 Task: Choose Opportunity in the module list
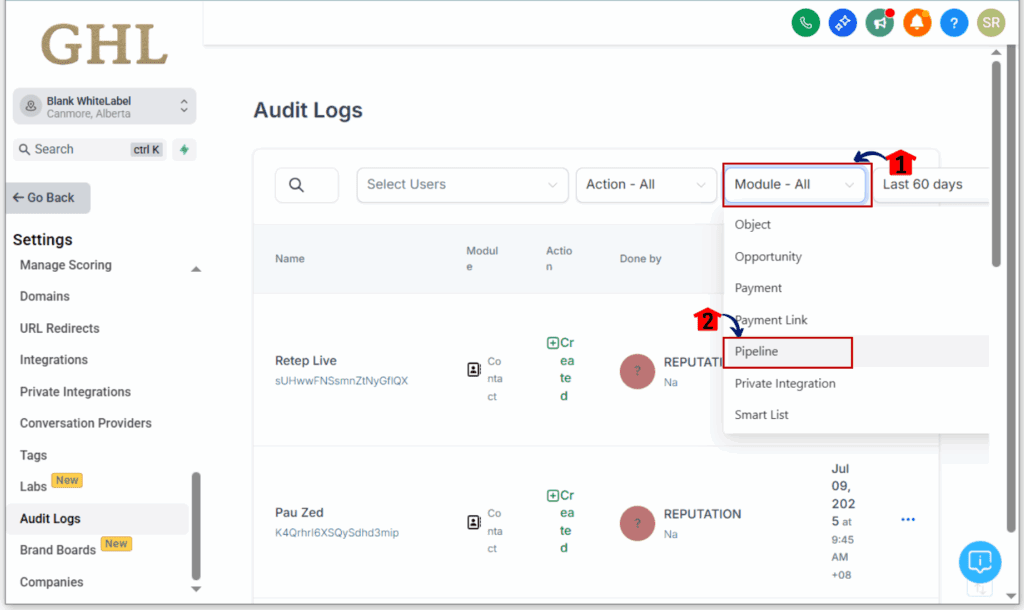(768, 257)
